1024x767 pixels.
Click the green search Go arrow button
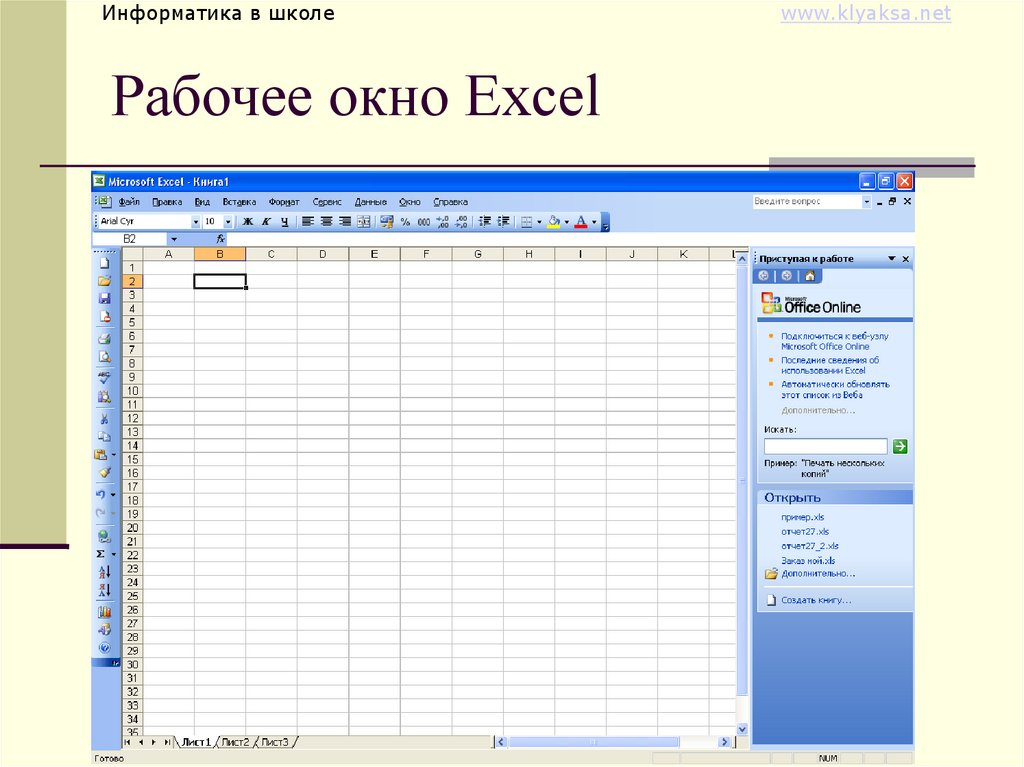900,446
